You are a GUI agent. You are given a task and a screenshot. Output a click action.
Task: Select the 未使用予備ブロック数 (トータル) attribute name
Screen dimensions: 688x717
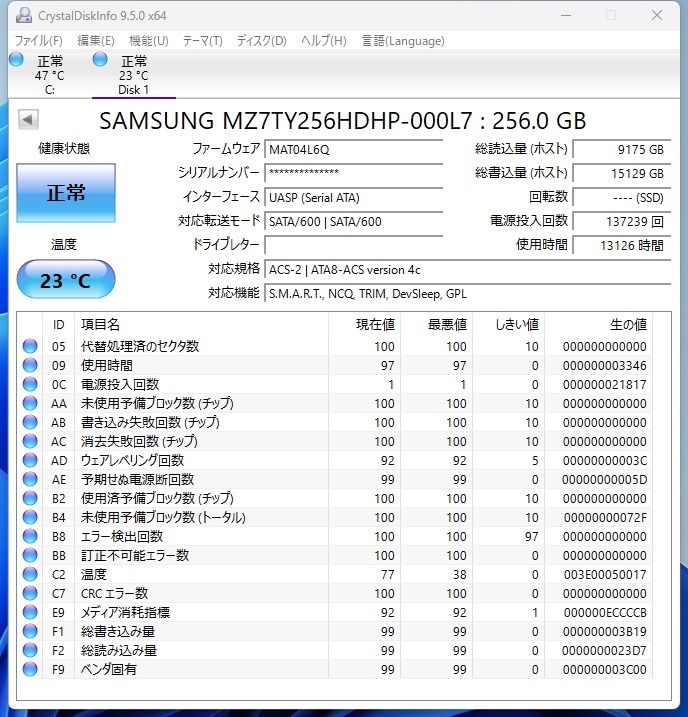[163, 517]
